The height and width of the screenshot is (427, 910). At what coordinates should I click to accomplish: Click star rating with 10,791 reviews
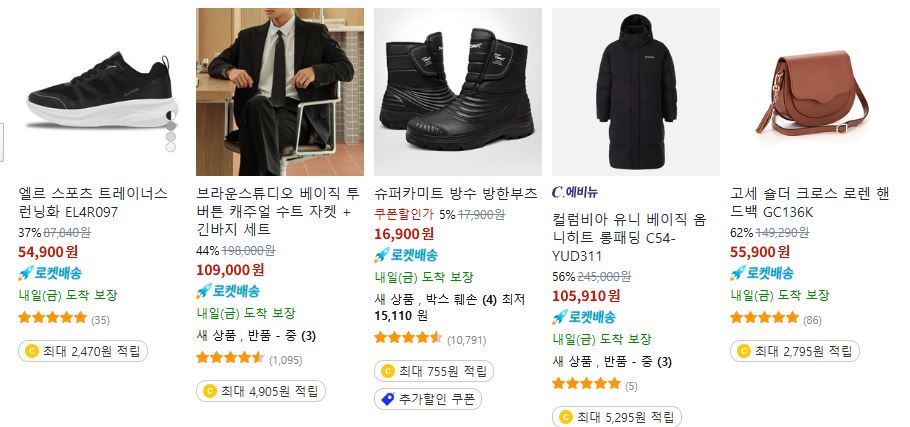tap(409, 337)
